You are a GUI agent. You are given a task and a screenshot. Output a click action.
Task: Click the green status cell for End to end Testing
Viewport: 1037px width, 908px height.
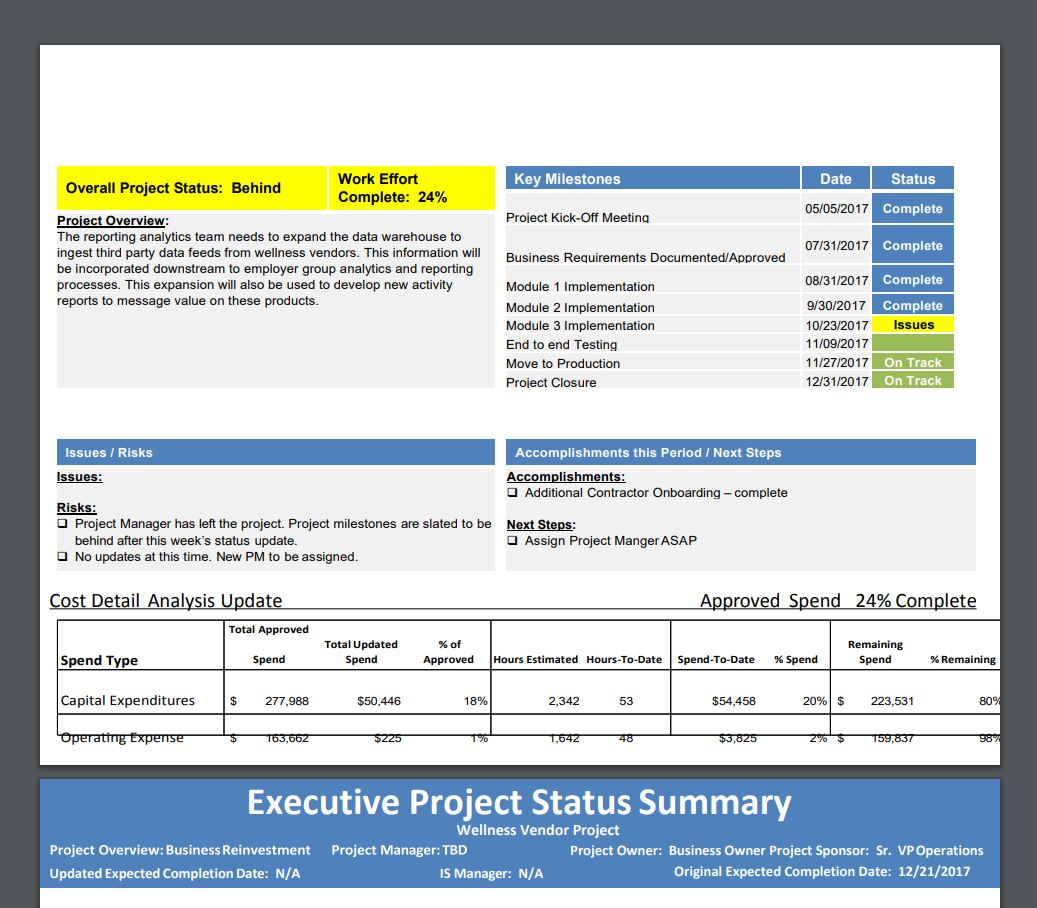[911, 343]
